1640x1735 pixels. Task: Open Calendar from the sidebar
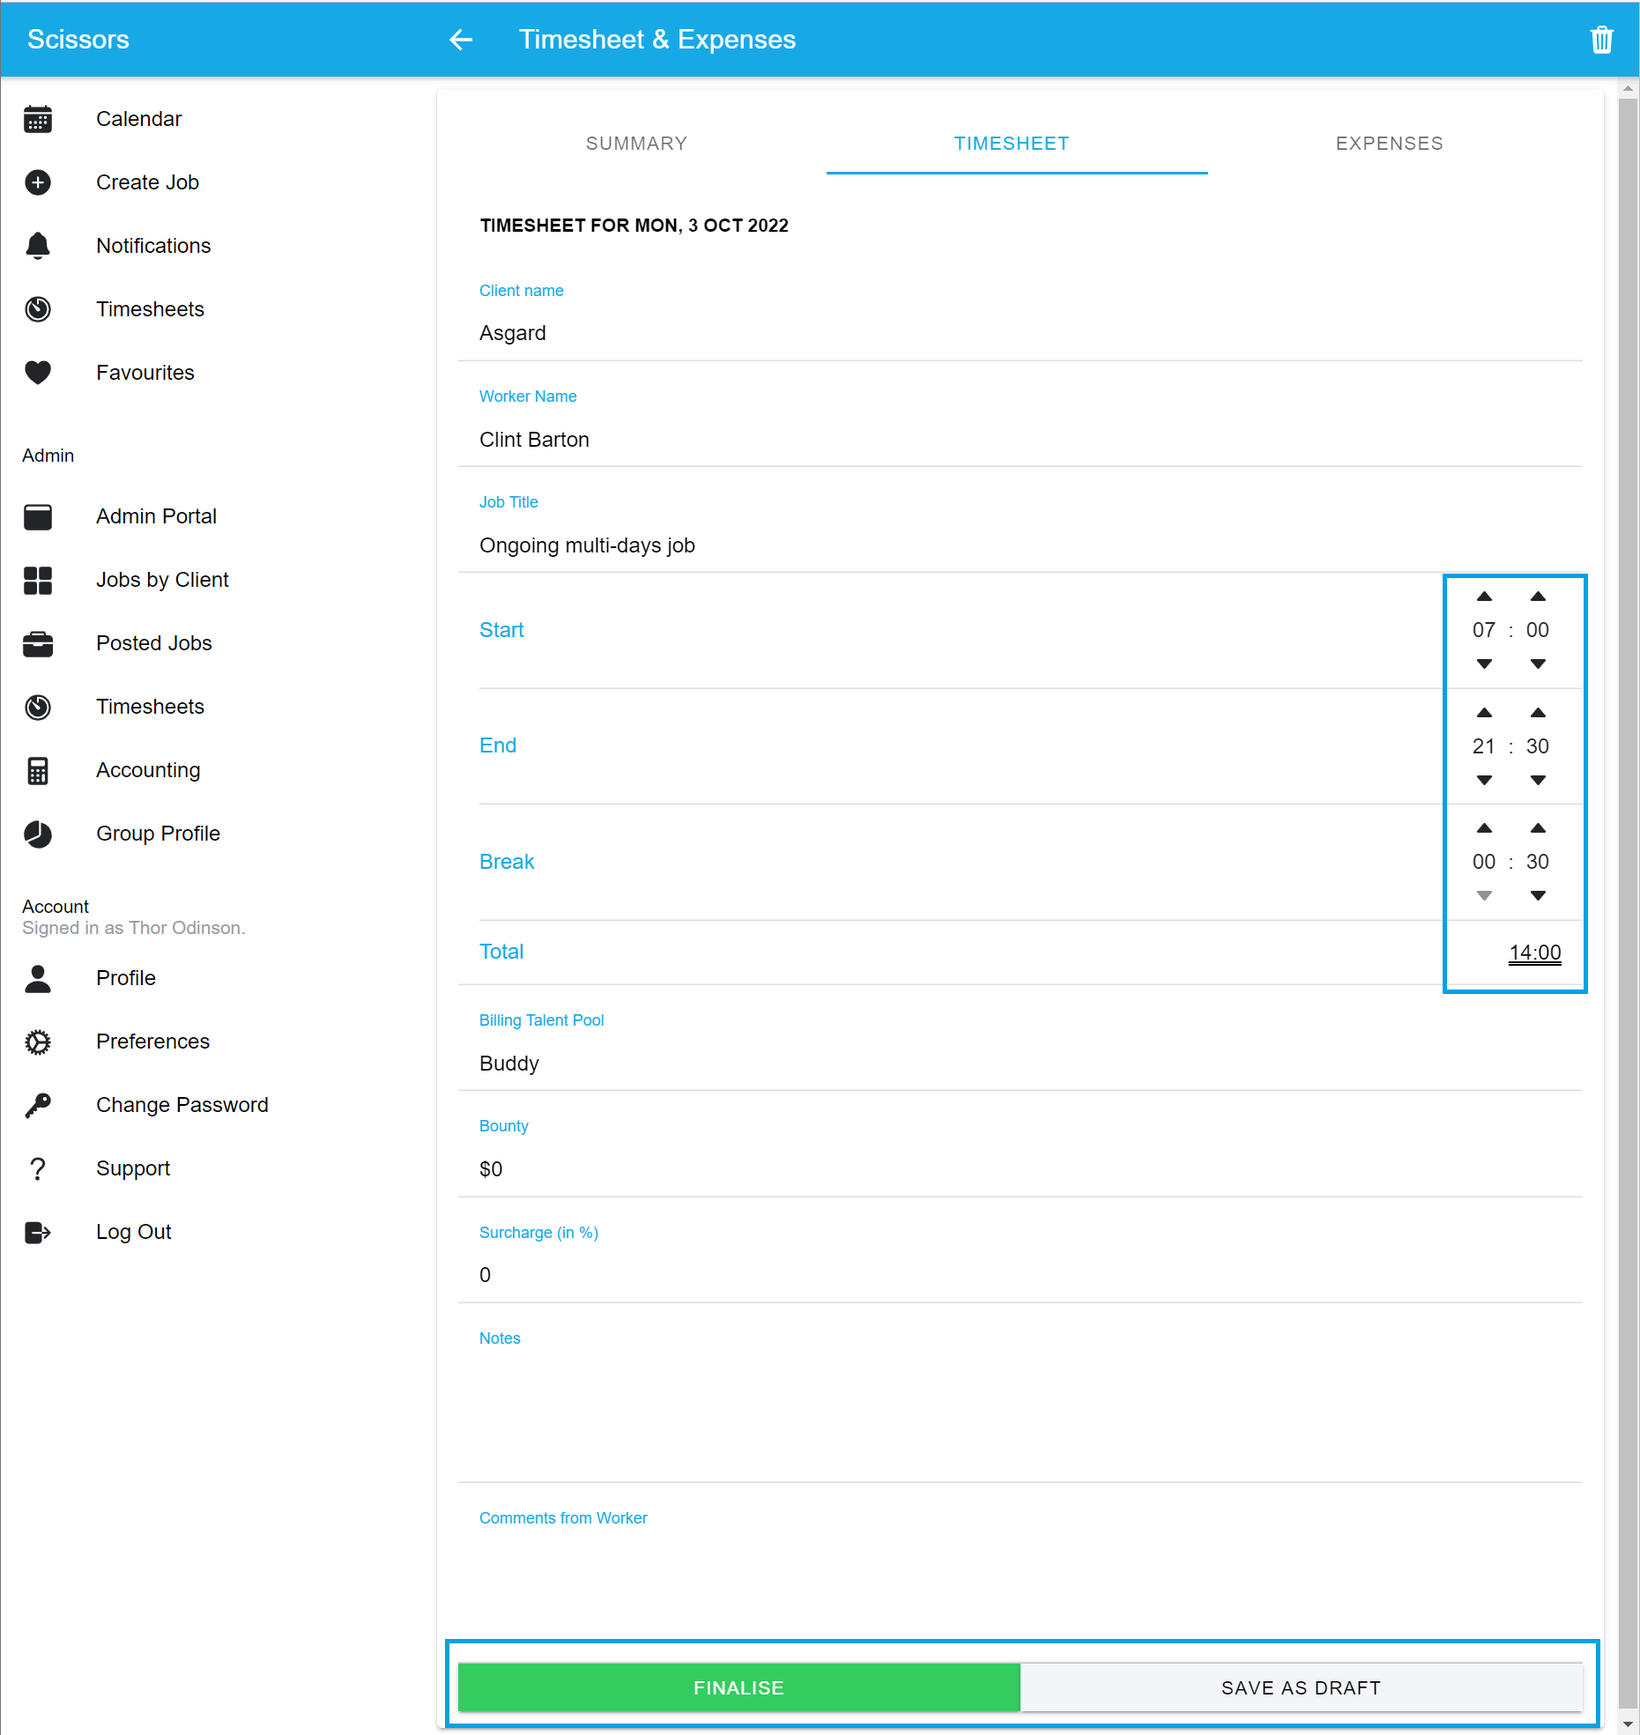tap(139, 119)
